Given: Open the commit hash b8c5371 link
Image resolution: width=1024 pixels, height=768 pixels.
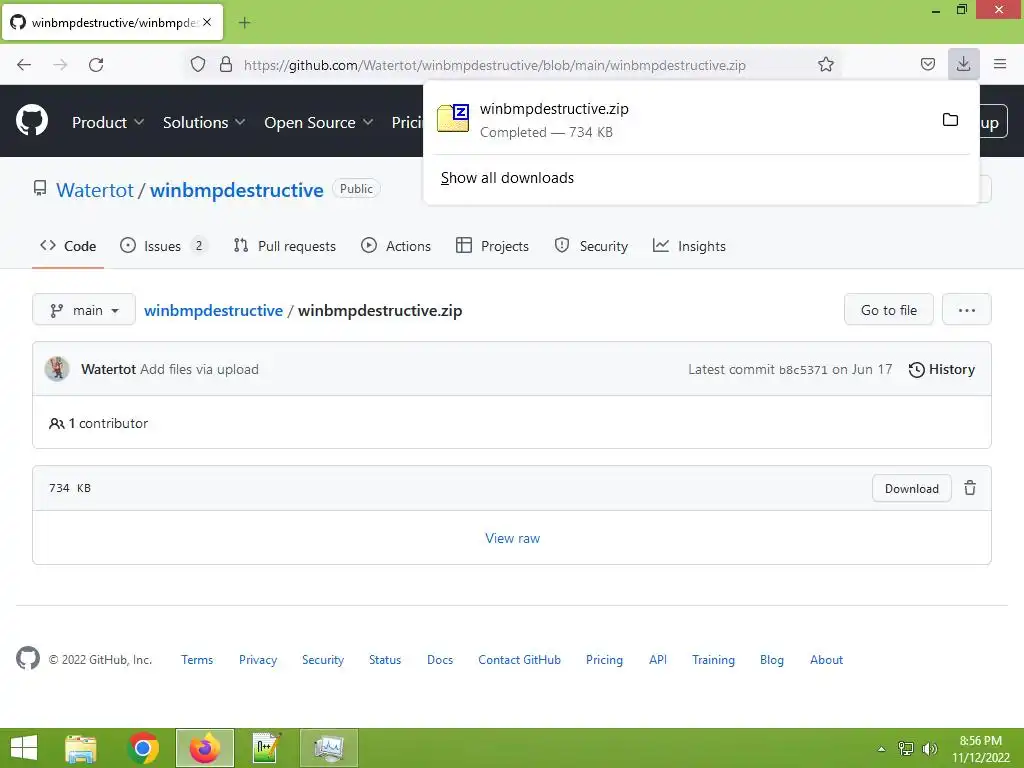Looking at the screenshot, I should (803, 370).
